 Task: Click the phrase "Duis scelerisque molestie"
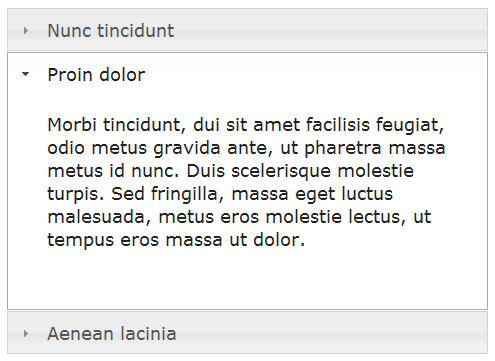pos(300,171)
